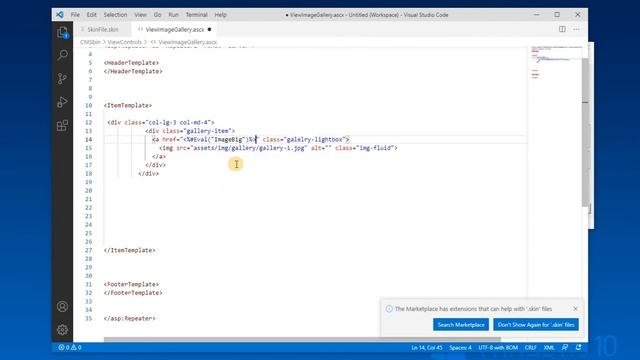The height and width of the screenshot is (360, 640).
Task: Click the "img-fluid" class value
Action: [375, 148]
